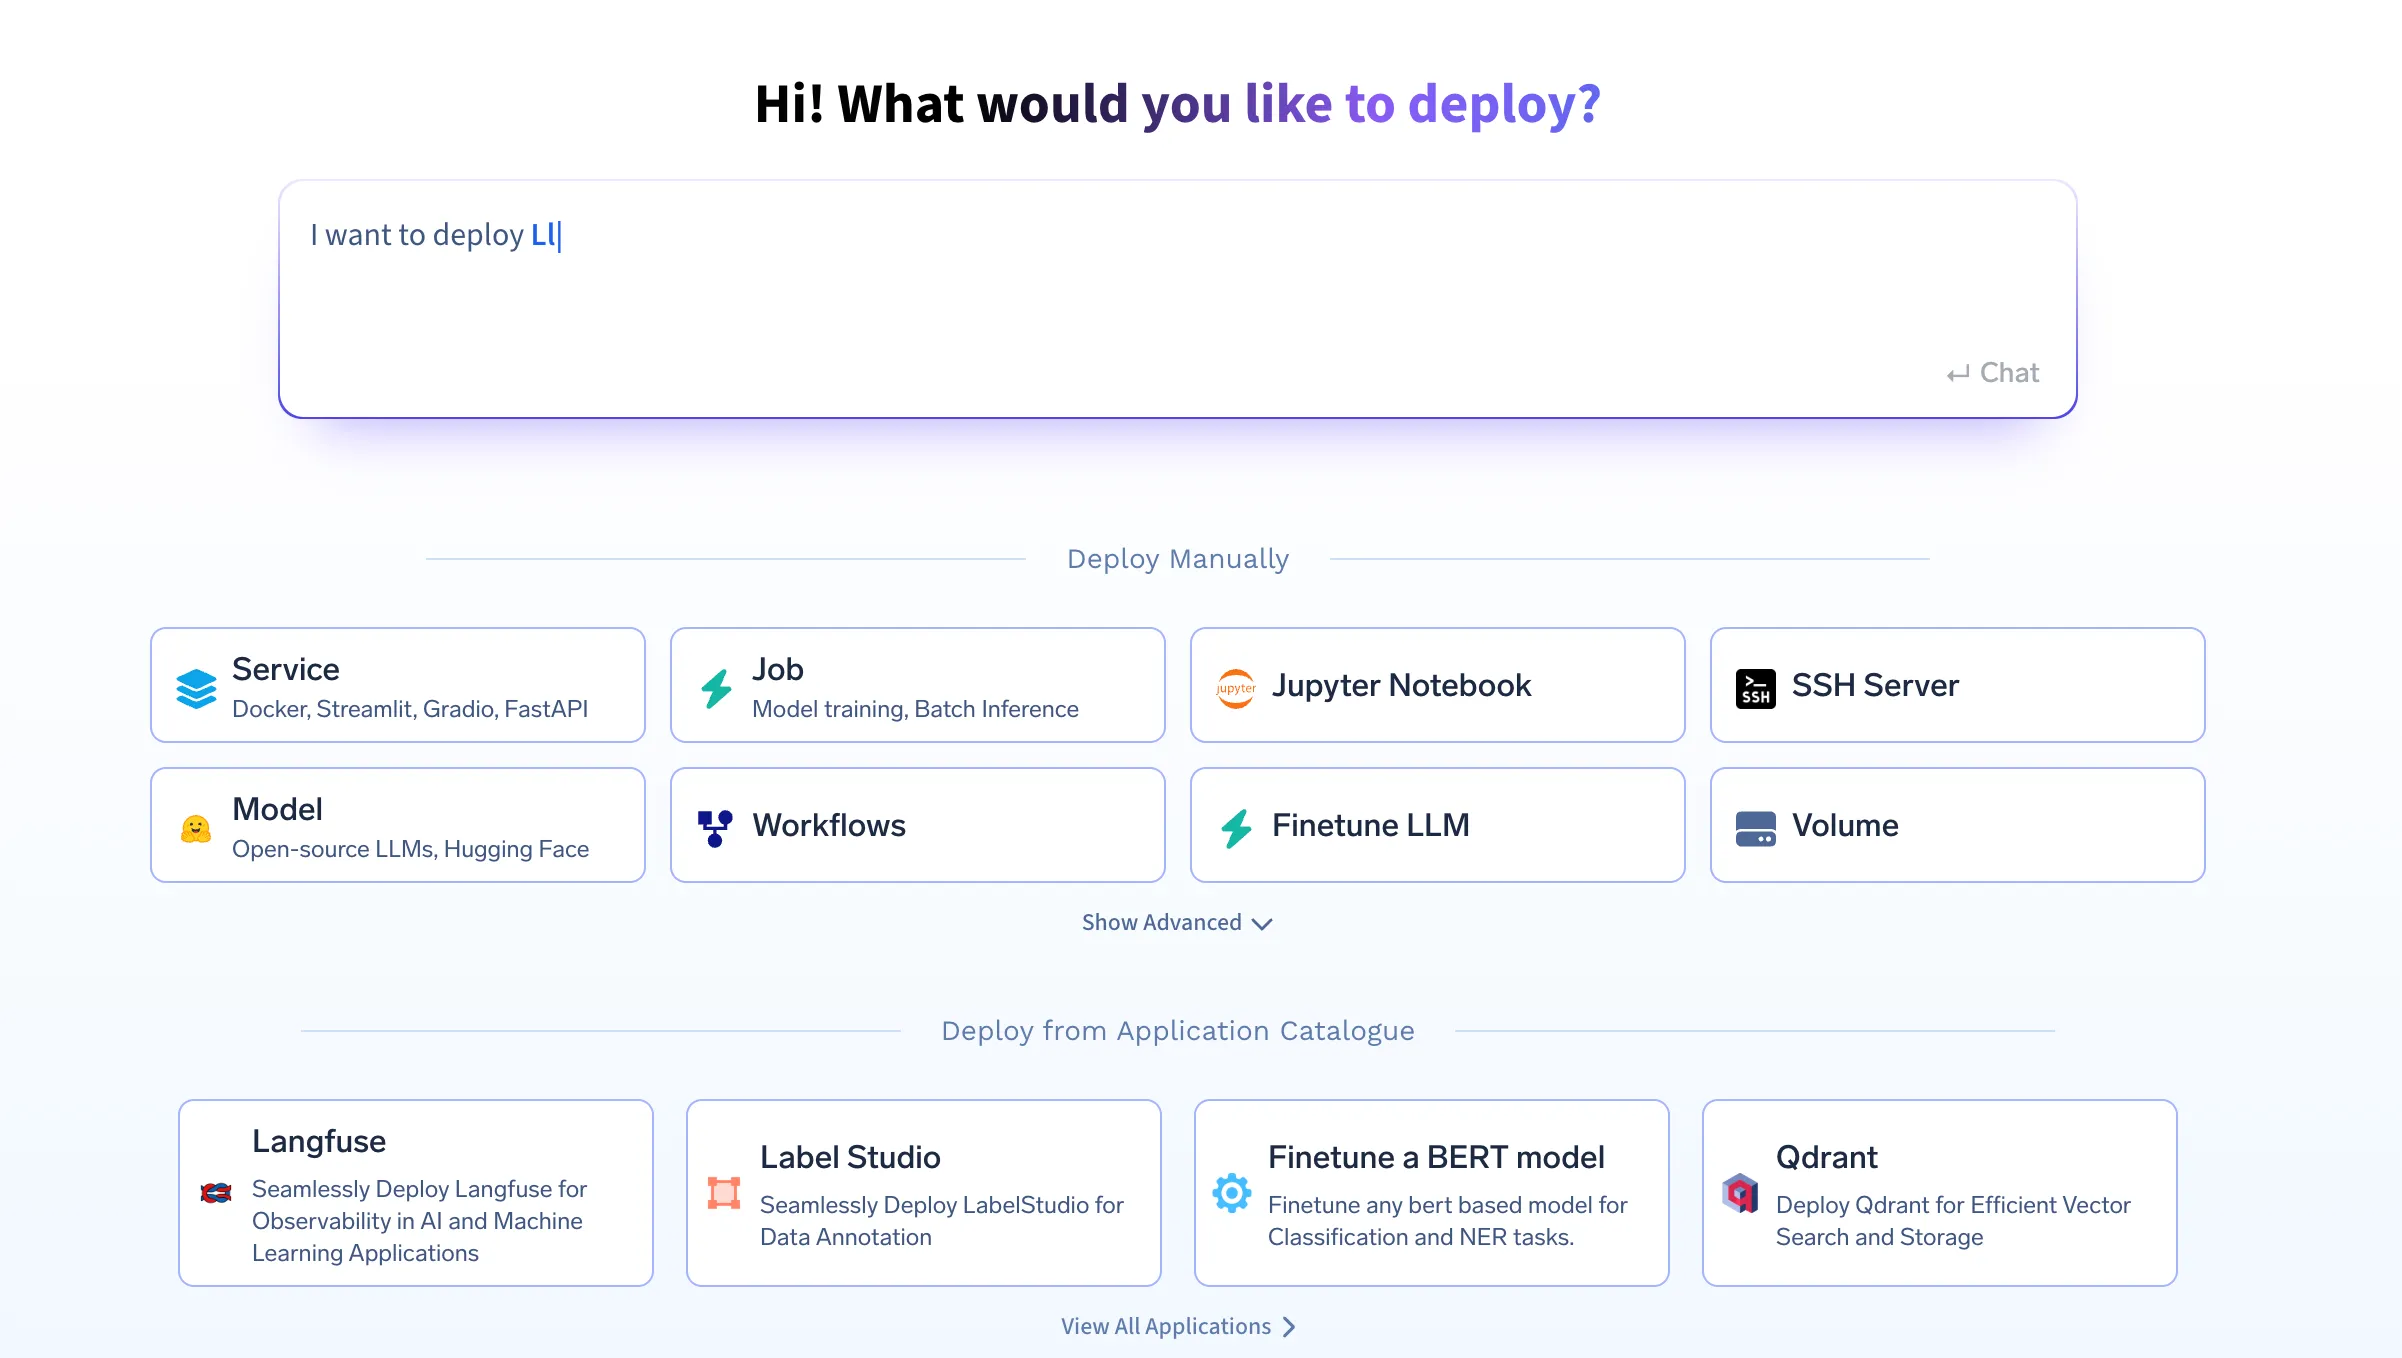Open the Finetune LLM card

coord(1437,825)
